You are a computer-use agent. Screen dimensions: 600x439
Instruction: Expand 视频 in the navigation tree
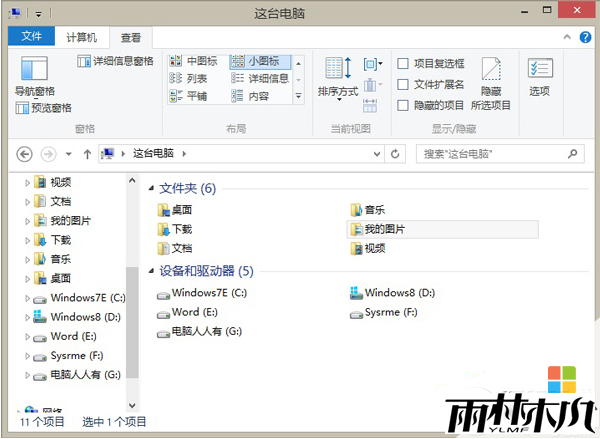(27, 183)
